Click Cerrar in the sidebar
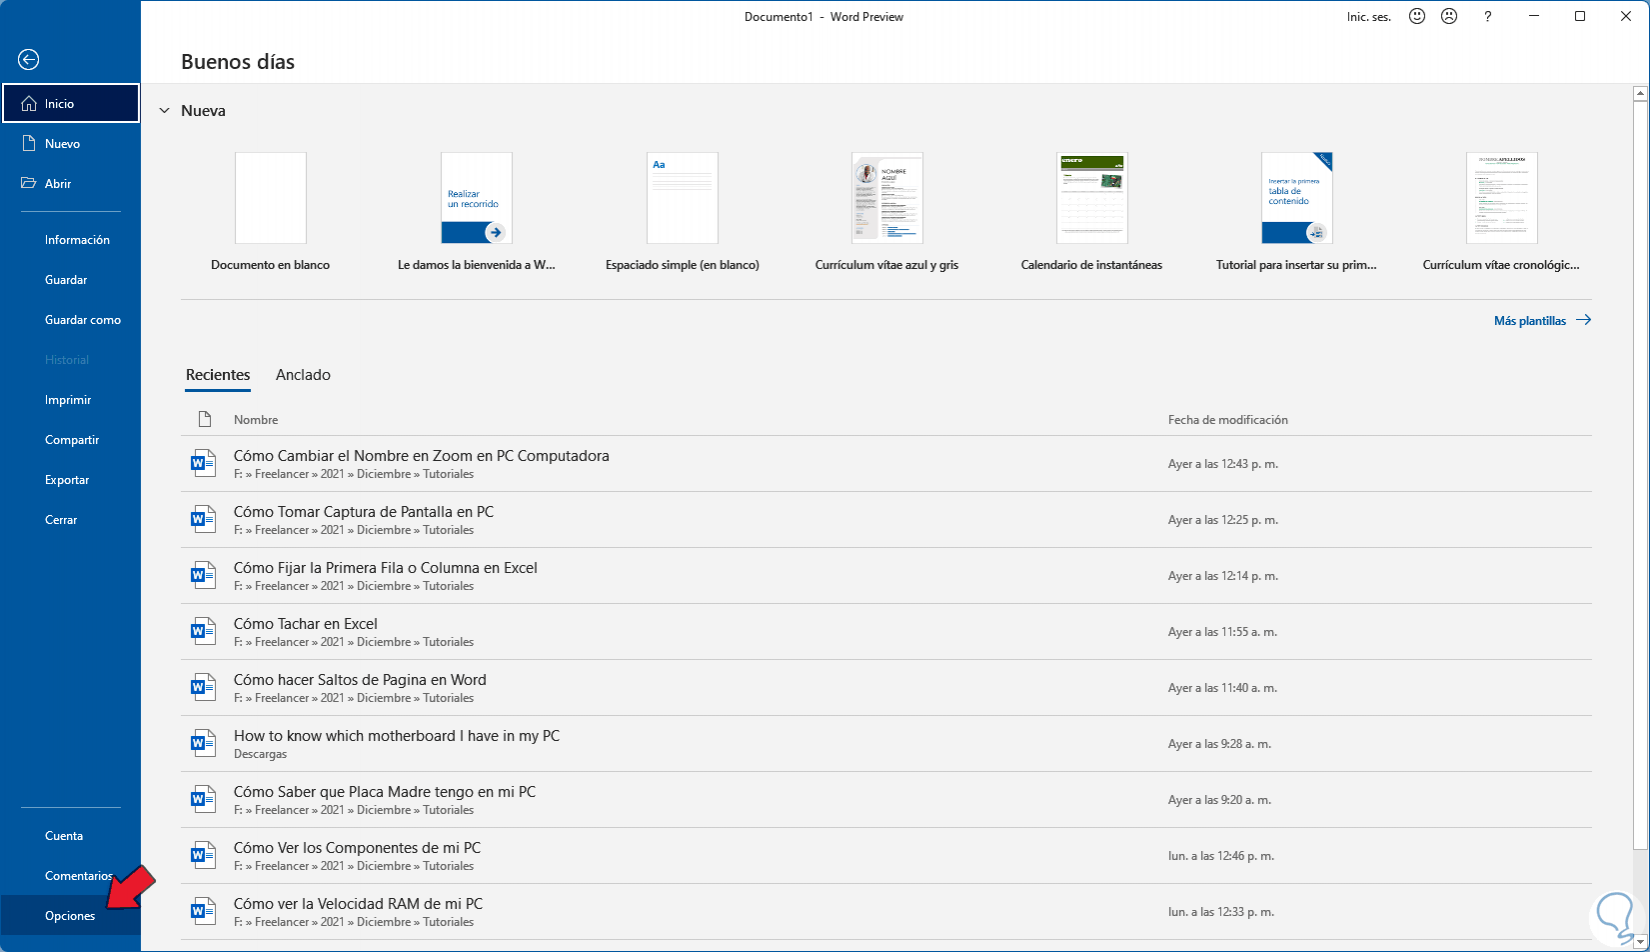The height and width of the screenshot is (952, 1650). pyautogui.click(x=71, y=520)
